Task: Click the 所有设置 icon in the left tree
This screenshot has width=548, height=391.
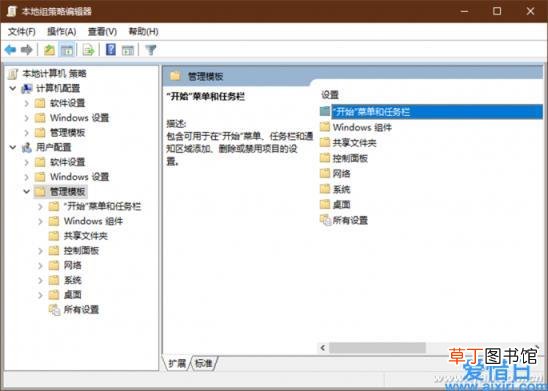Action: tap(55, 309)
